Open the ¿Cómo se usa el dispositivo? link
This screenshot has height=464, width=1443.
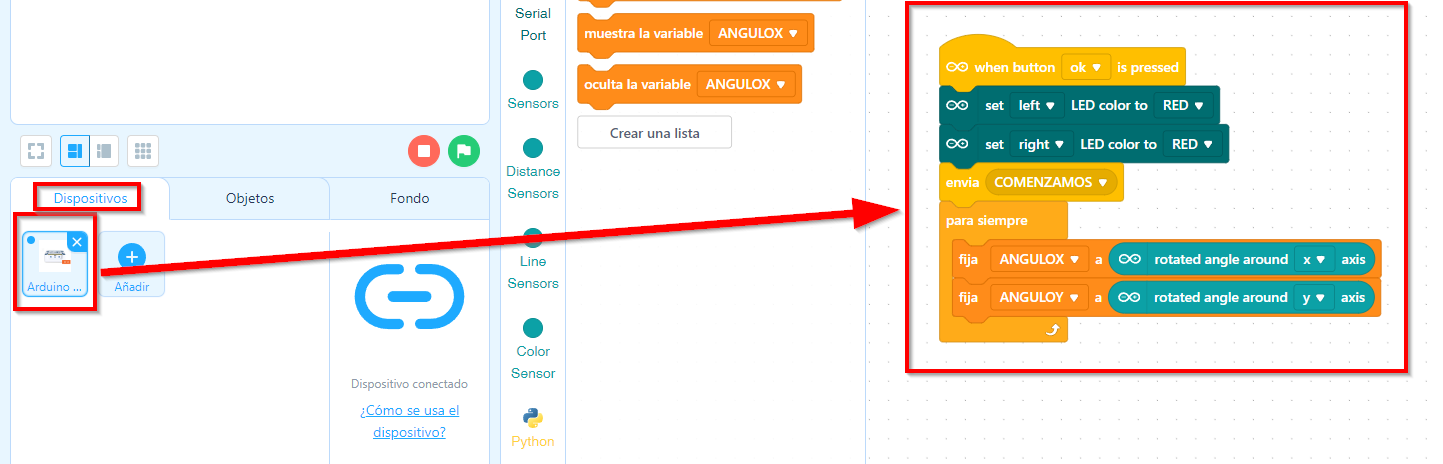pos(409,421)
